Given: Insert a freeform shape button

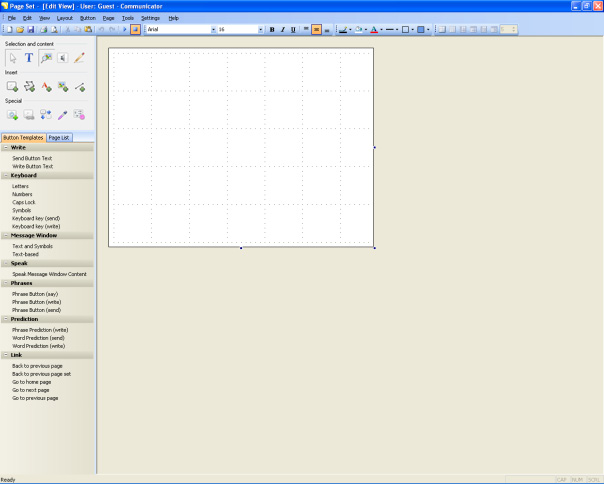Looking at the screenshot, I should pos(29,86).
